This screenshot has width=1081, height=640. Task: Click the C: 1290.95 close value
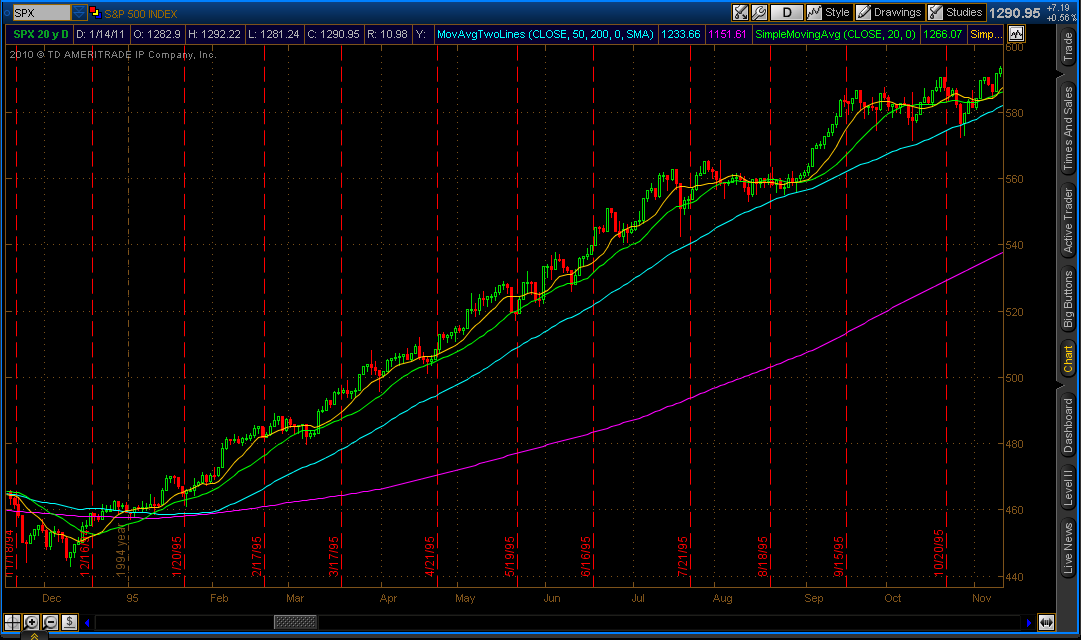334,34
